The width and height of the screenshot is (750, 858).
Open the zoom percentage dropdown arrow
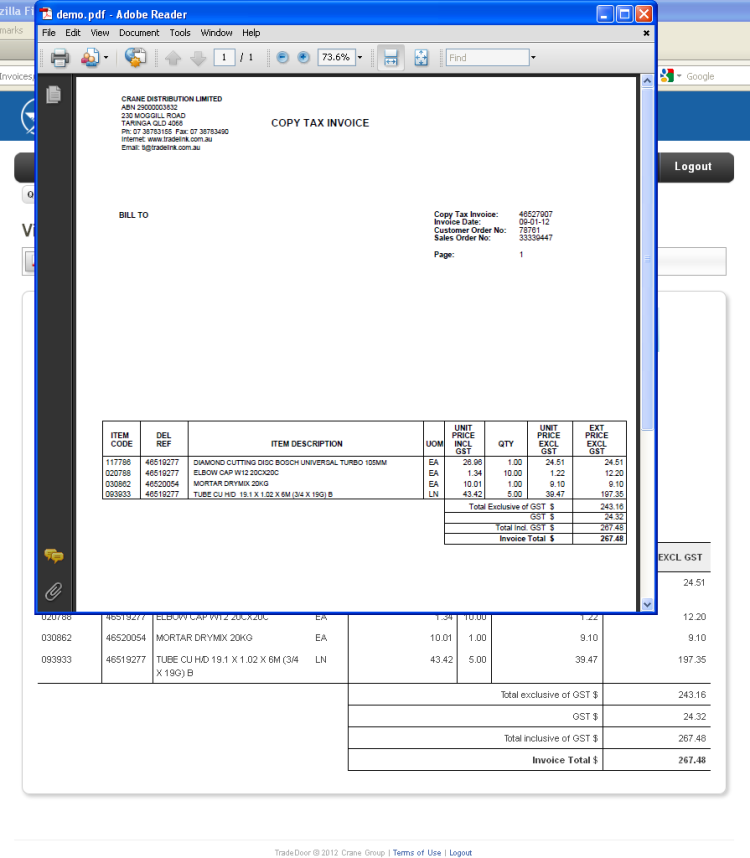pos(360,57)
